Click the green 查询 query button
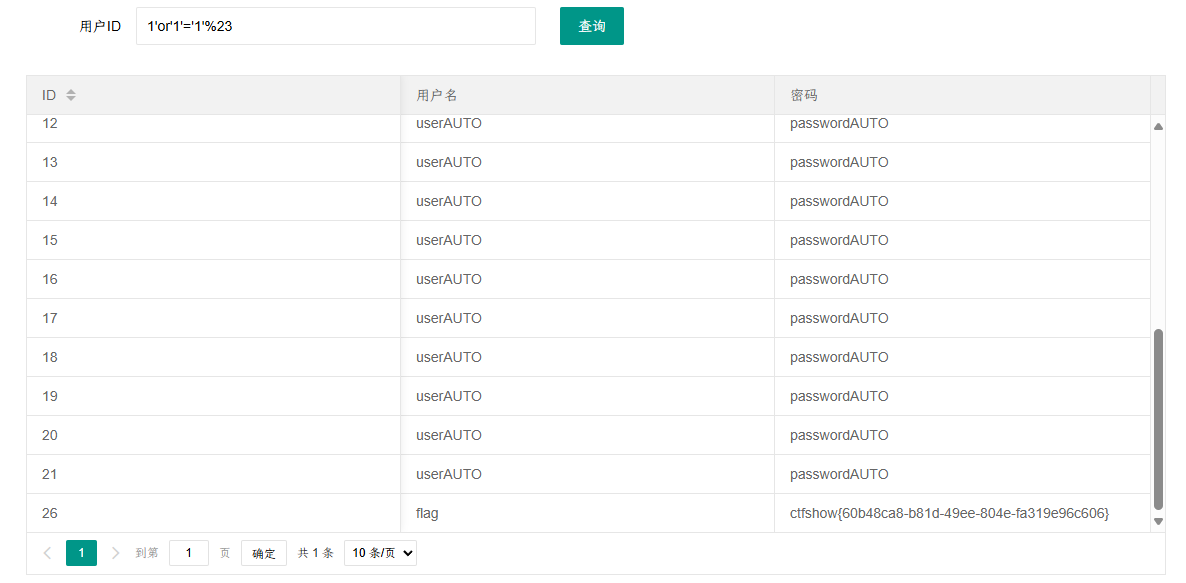The image size is (1186, 583). [591, 26]
